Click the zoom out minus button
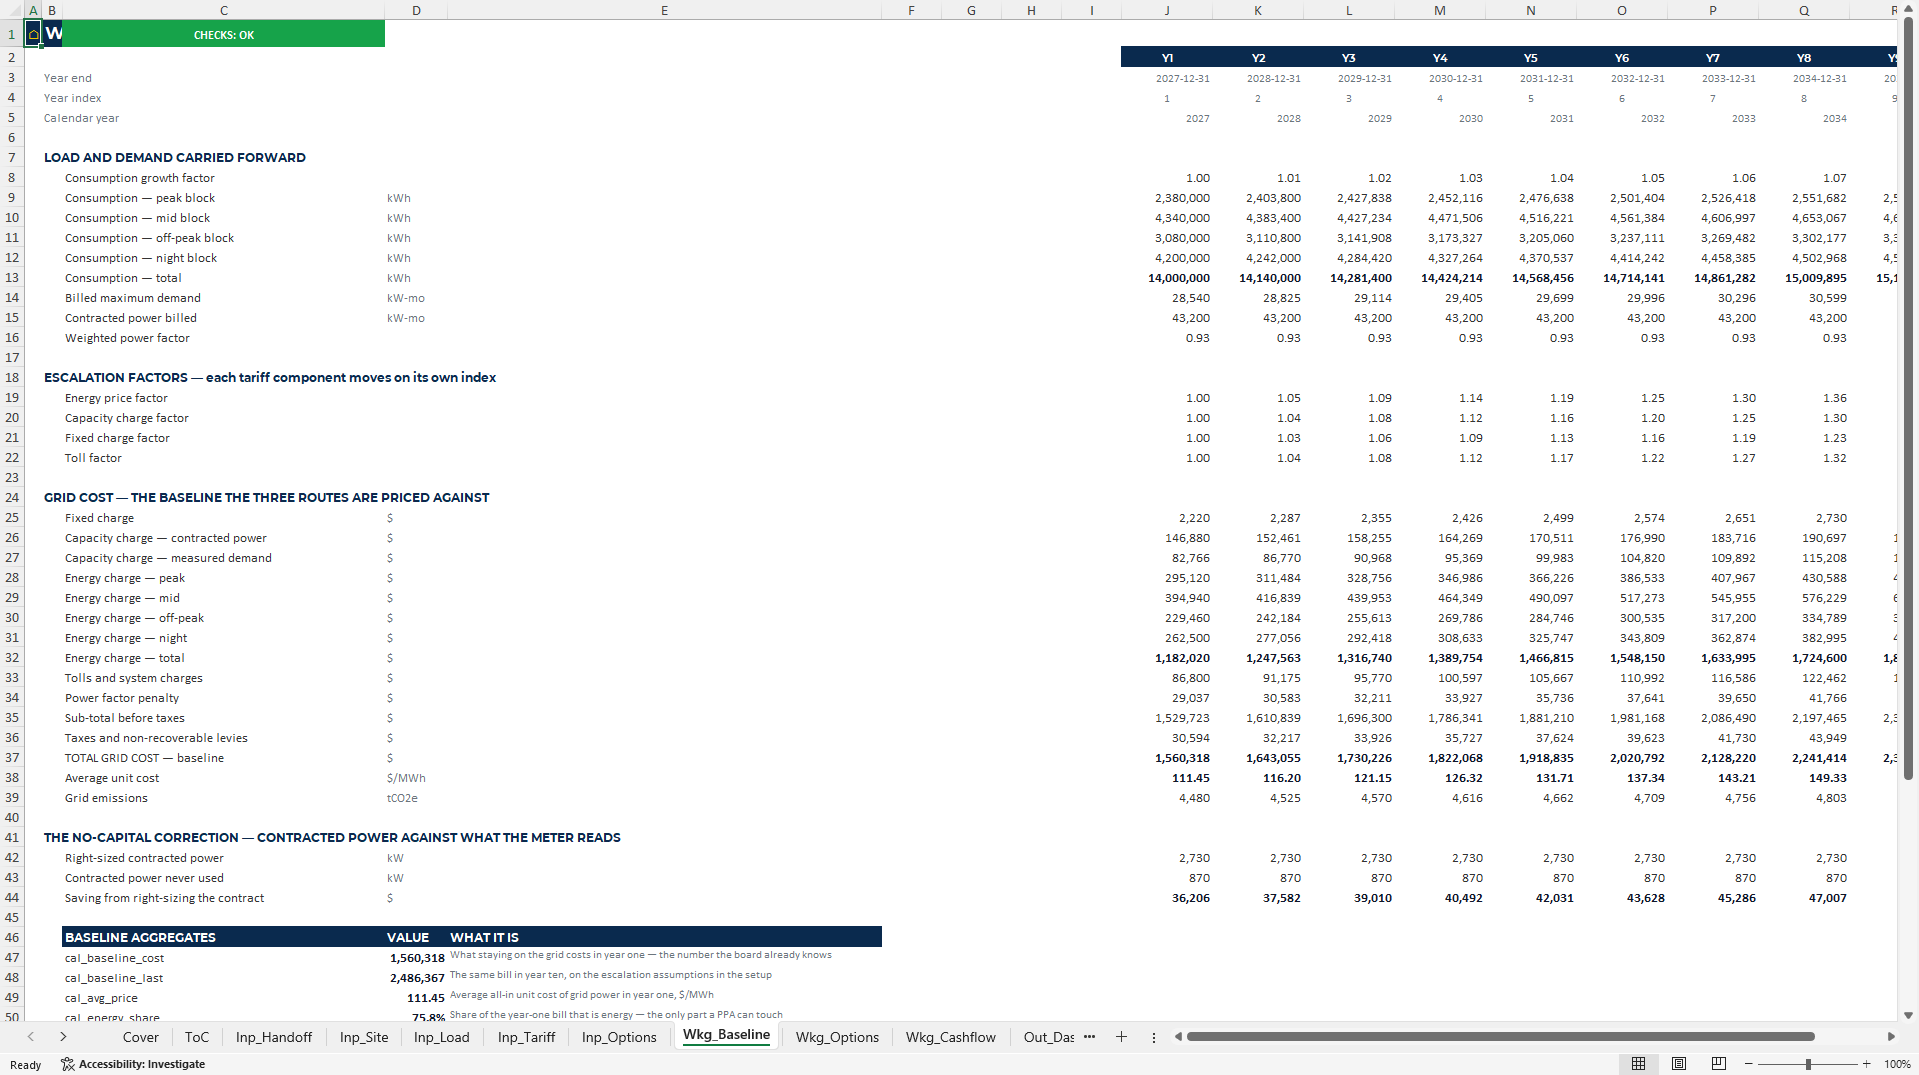Screen dimensions: 1919x1075 (1749, 1064)
